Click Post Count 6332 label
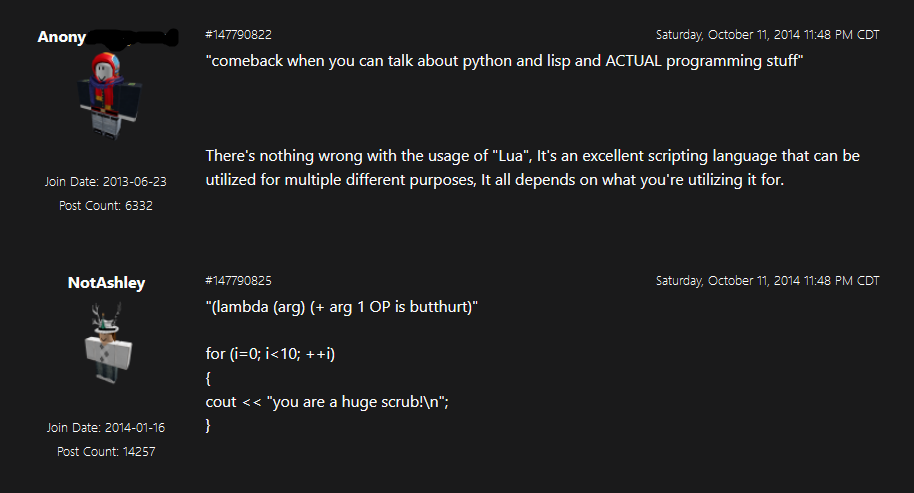The width and height of the screenshot is (914, 493). point(106,206)
